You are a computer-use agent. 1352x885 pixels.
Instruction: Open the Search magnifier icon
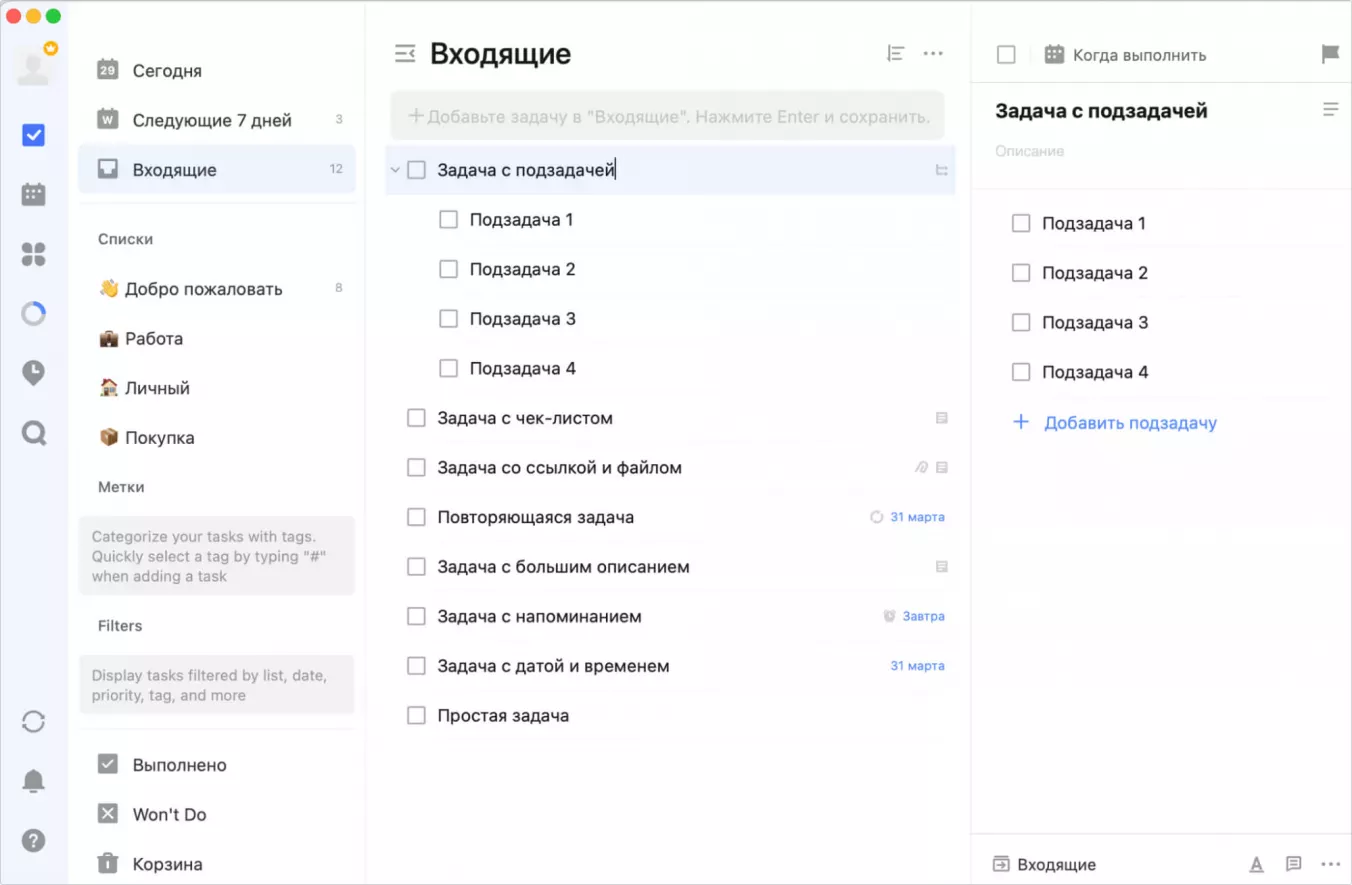coord(33,433)
